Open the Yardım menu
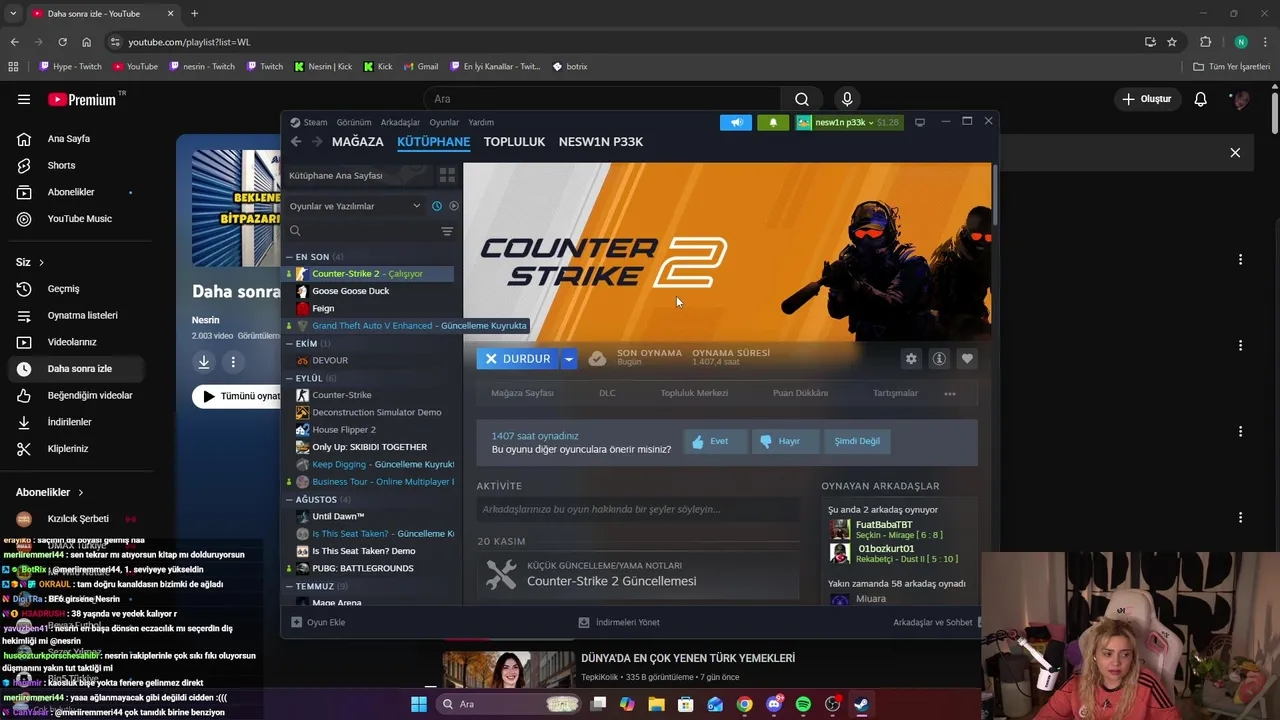1280x720 pixels. click(481, 122)
